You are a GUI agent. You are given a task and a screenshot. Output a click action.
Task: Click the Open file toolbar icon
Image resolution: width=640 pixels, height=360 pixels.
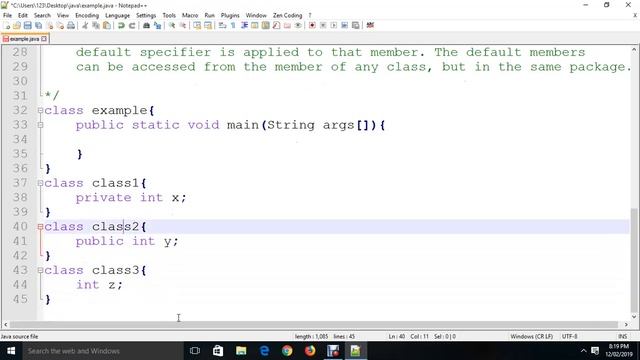click(17, 25)
